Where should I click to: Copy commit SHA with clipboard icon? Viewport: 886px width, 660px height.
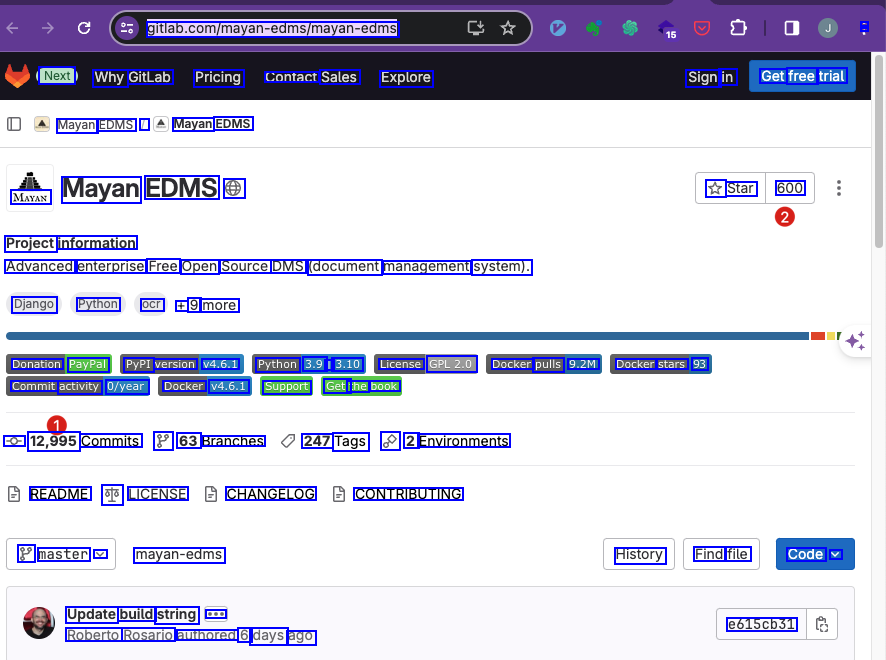pyautogui.click(x=821, y=625)
